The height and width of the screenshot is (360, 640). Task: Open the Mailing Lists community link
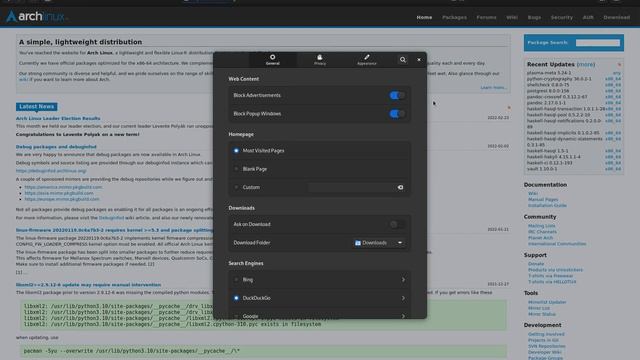[542, 226]
